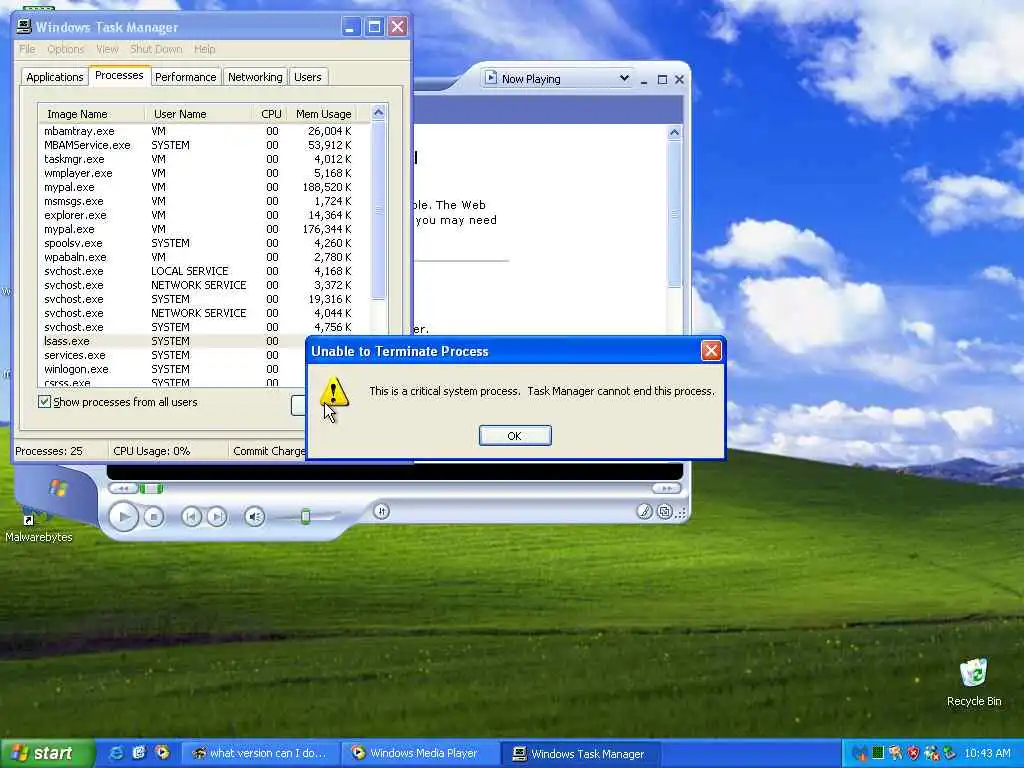This screenshot has width=1024, height=768.
Task: Select the services.exe process row
Action: tap(173, 355)
